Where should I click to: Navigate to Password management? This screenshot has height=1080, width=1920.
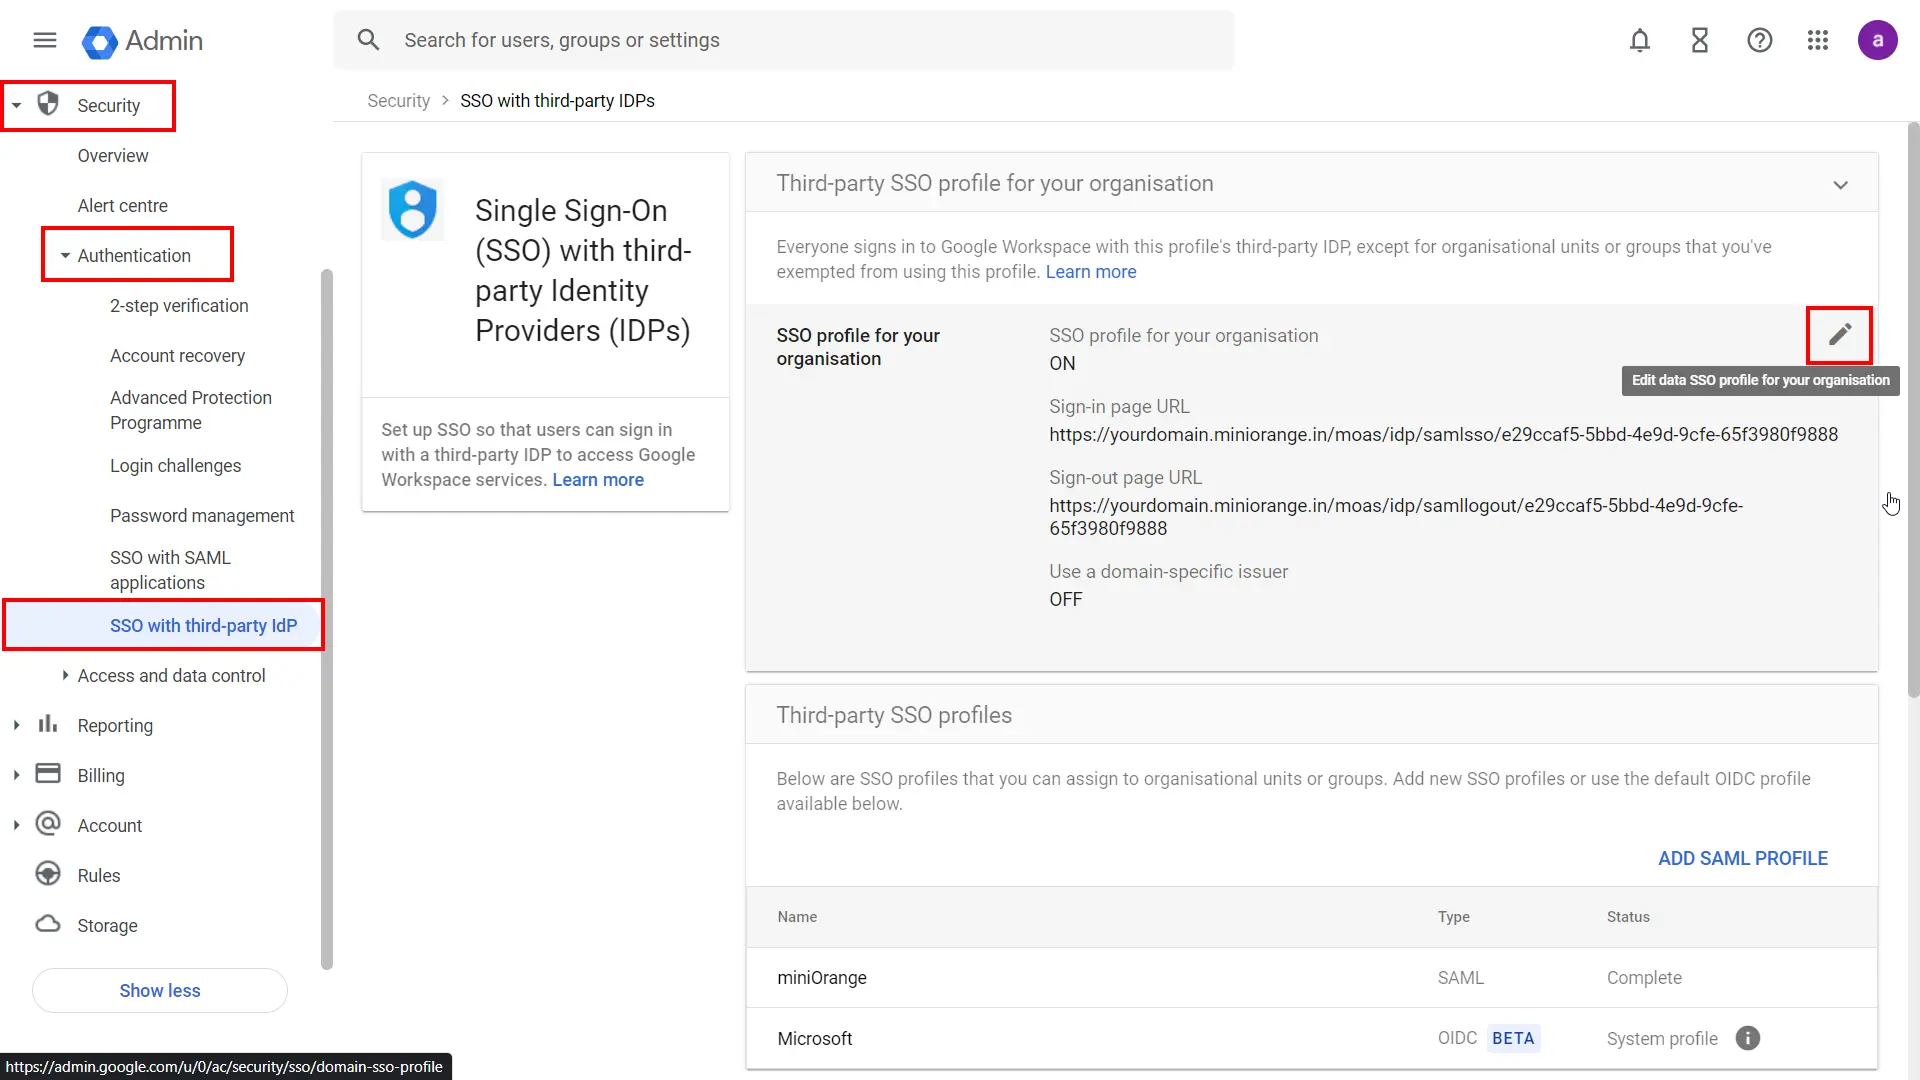(x=202, y=515)
